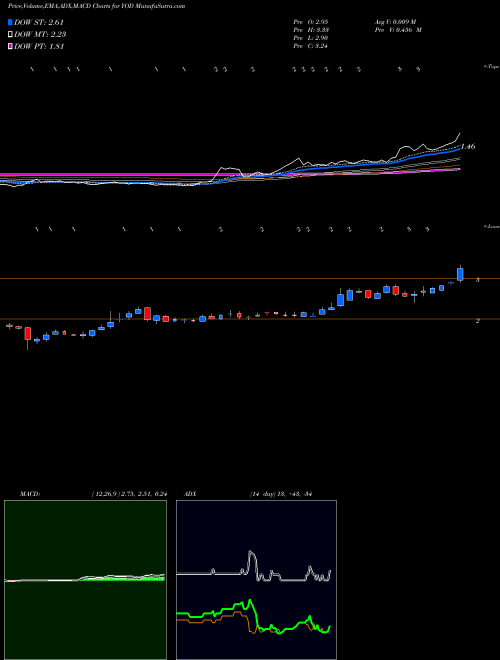Click the 'DOW PT: 1.81' legend label

[x=39, y=46]
